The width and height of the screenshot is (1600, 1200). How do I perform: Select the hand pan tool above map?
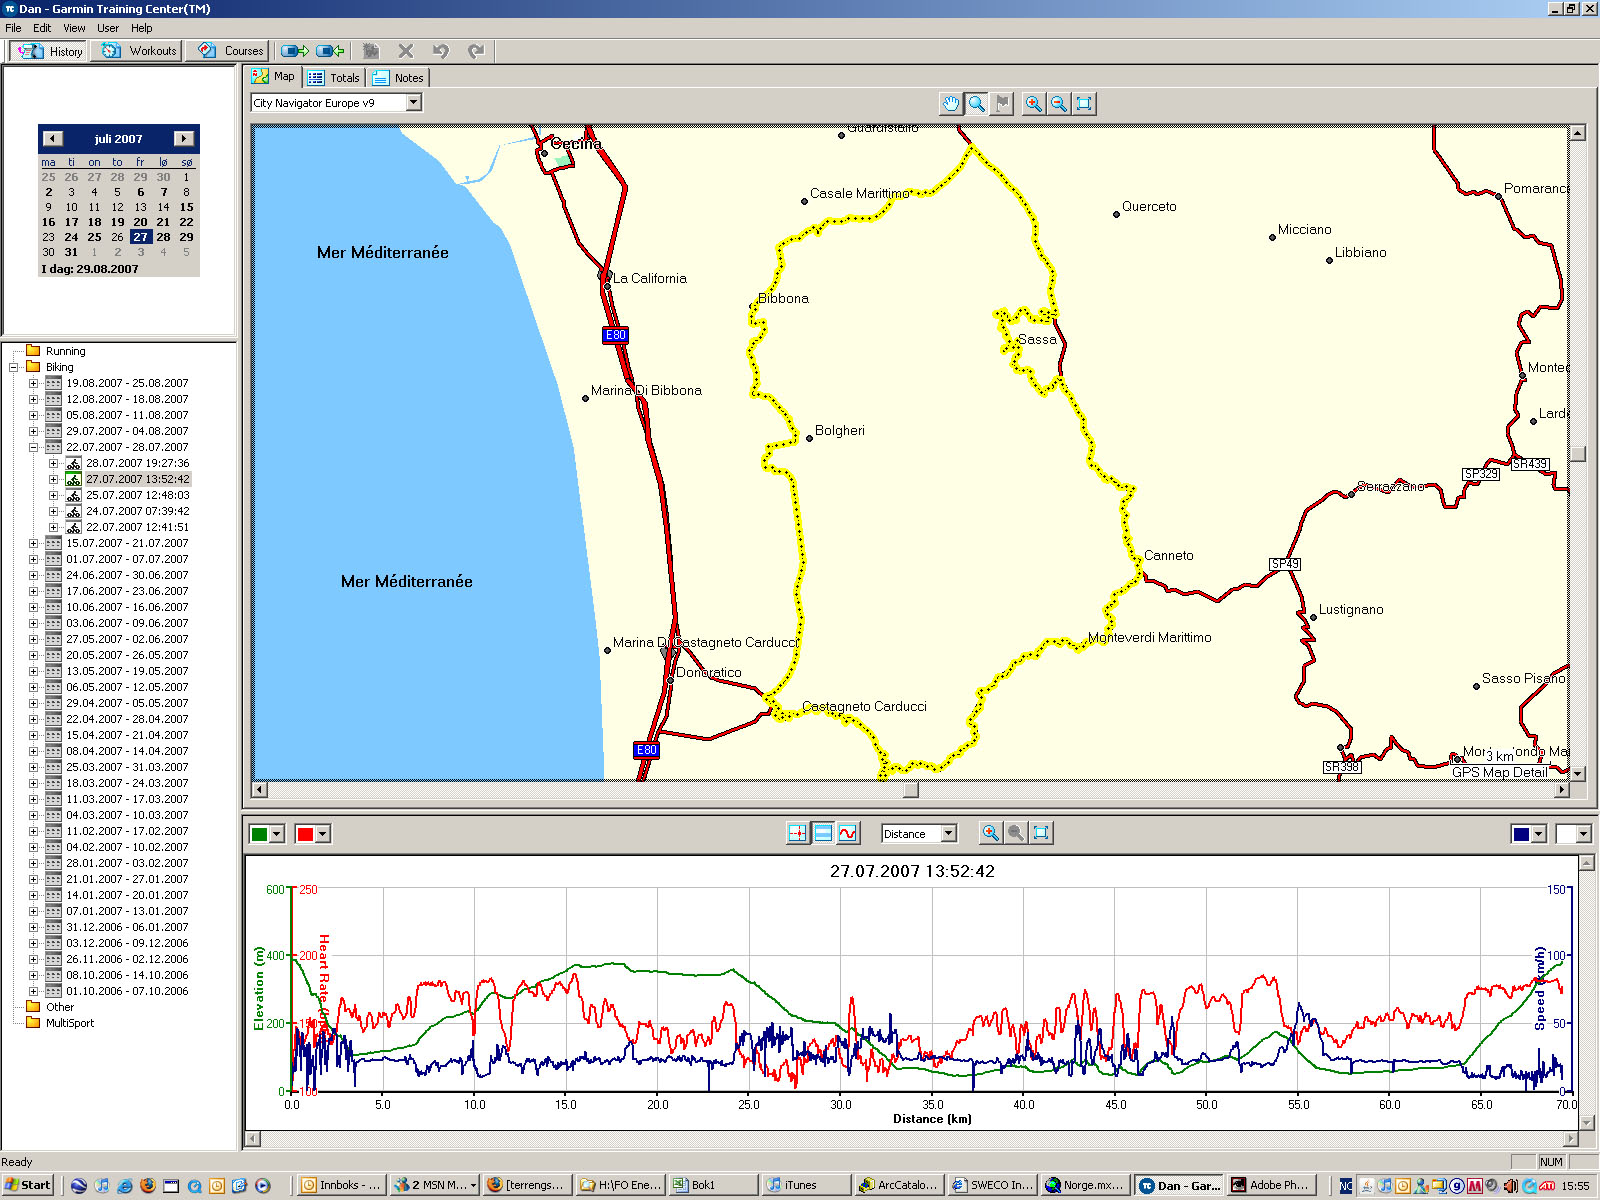pyautogui.click(x=950, y=103)
